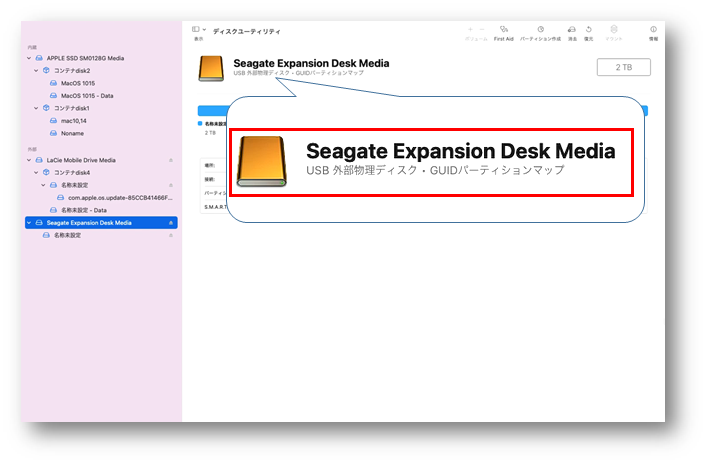Collapse the LaCie Mobile Drive Media chevron

[x=29, y=160]
